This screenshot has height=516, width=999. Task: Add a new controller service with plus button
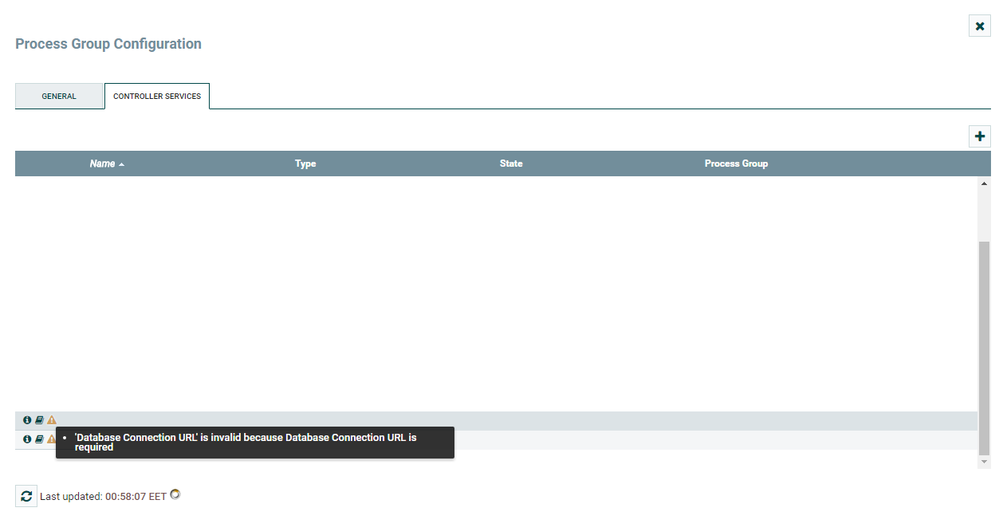(x=979, y=136)
